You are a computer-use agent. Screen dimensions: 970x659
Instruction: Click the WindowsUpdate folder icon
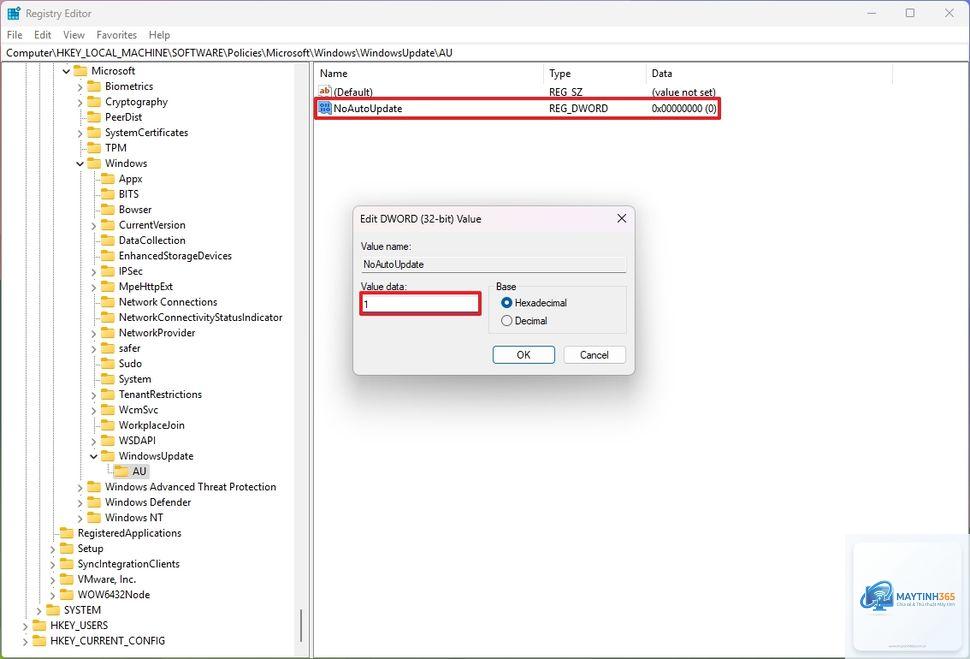click(x=108, y=456)
